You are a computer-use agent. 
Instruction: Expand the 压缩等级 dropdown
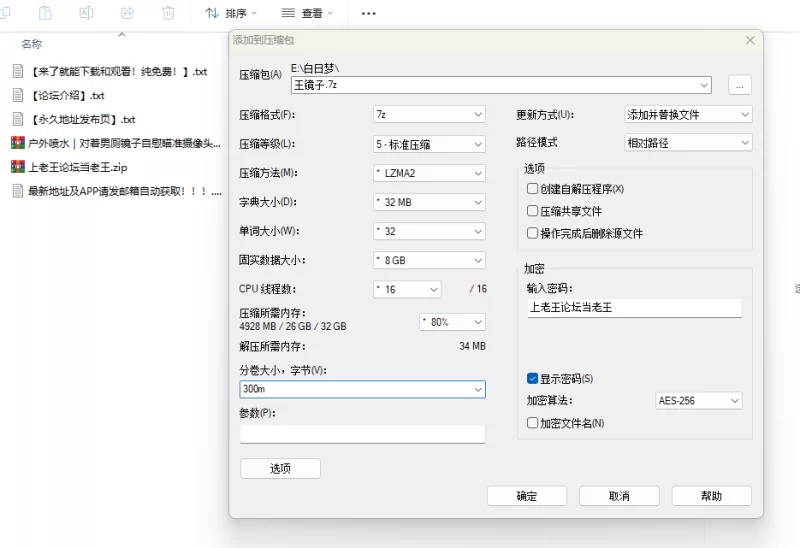pos(429,144)
